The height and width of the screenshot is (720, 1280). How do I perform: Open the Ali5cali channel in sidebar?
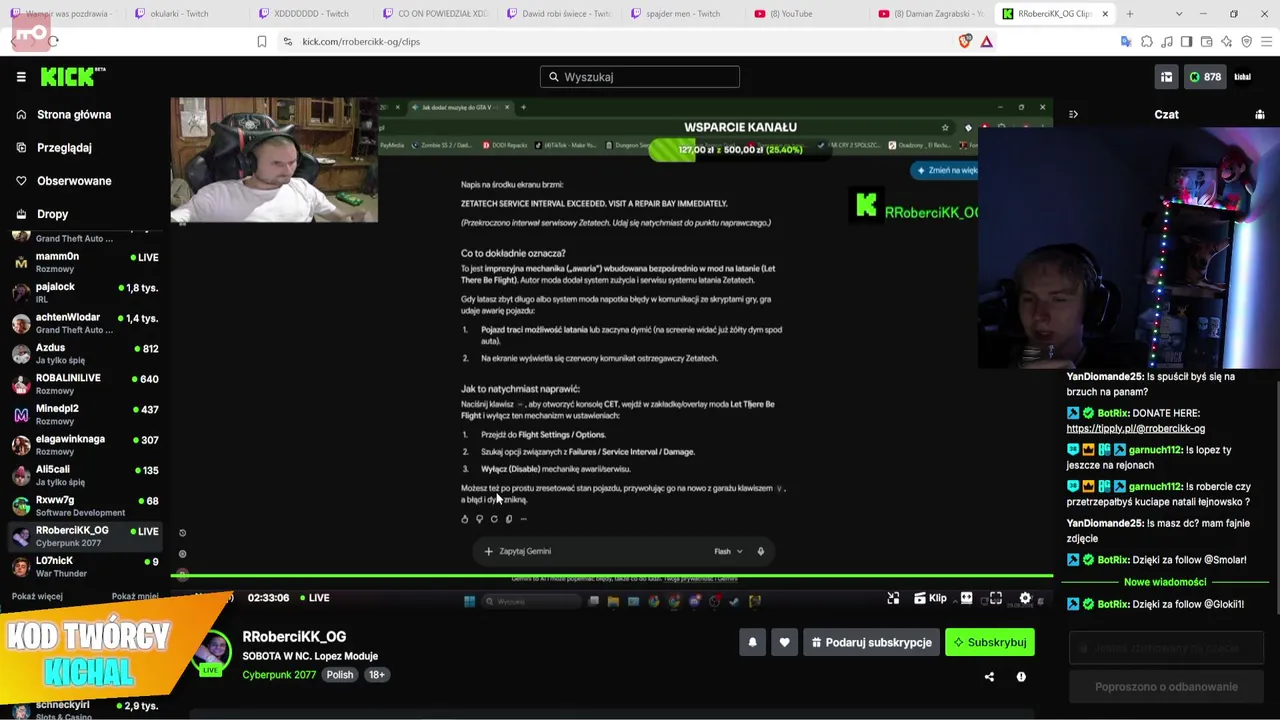tap(85, 476)
